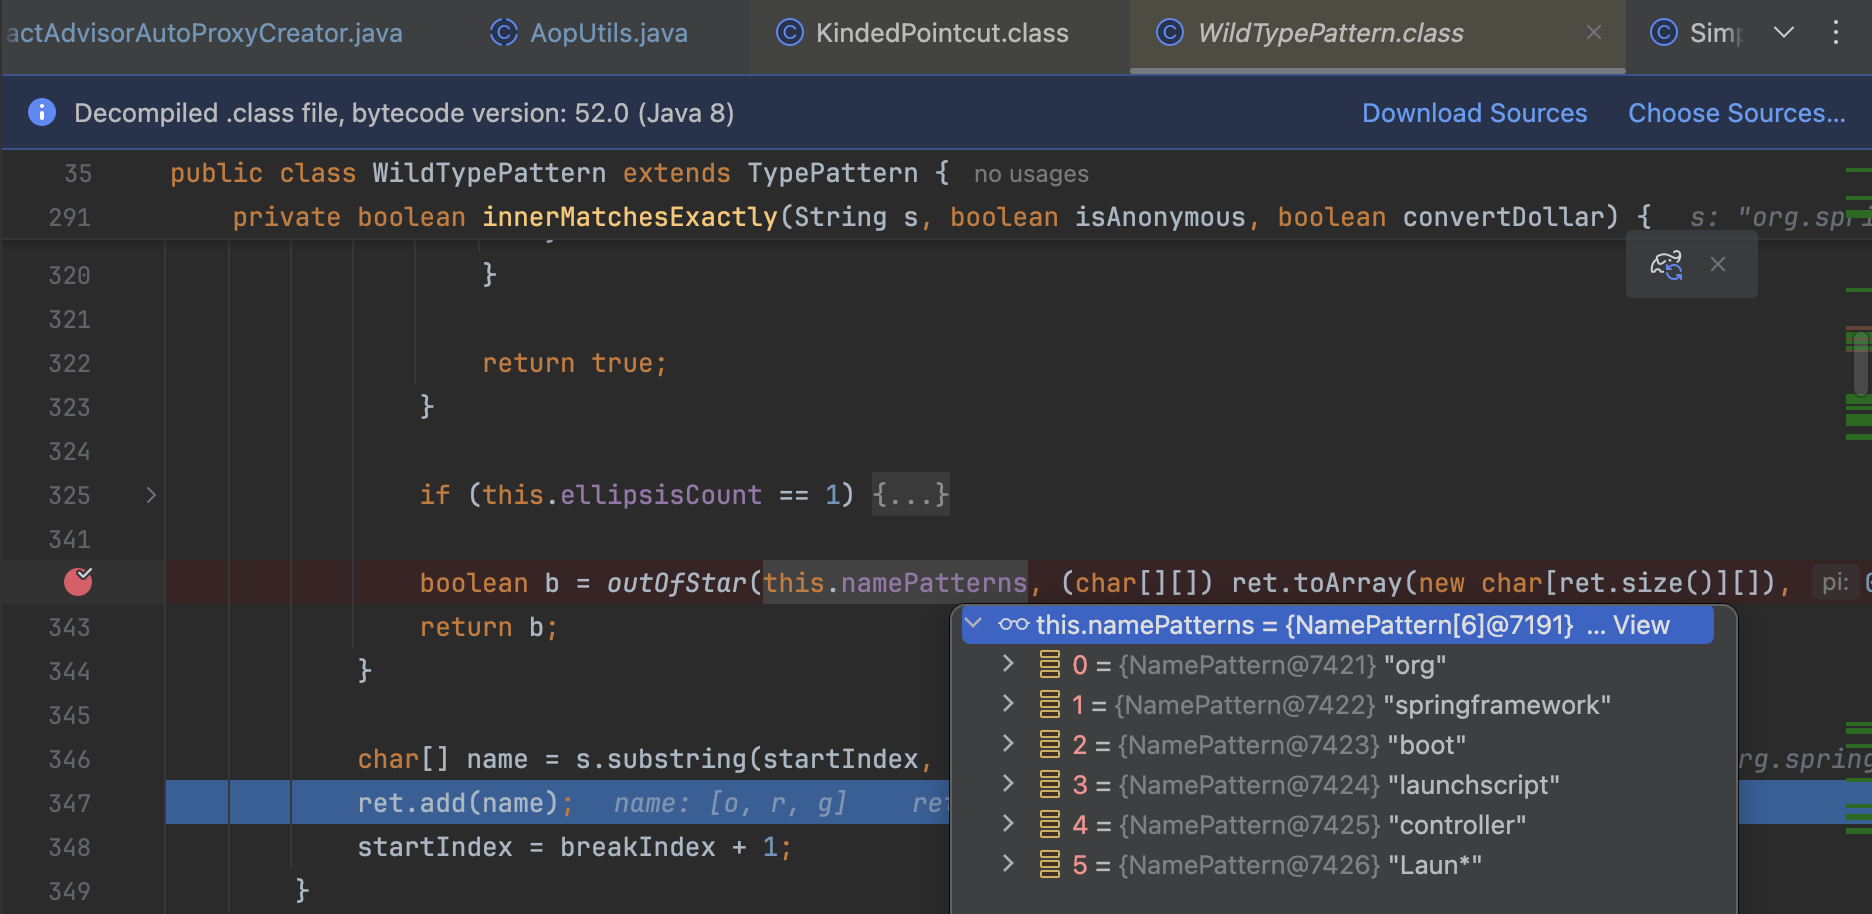This screenshot has height=914, width=1872.
Task: Click the array icon beside "controller"
Action: (1049, 824)
